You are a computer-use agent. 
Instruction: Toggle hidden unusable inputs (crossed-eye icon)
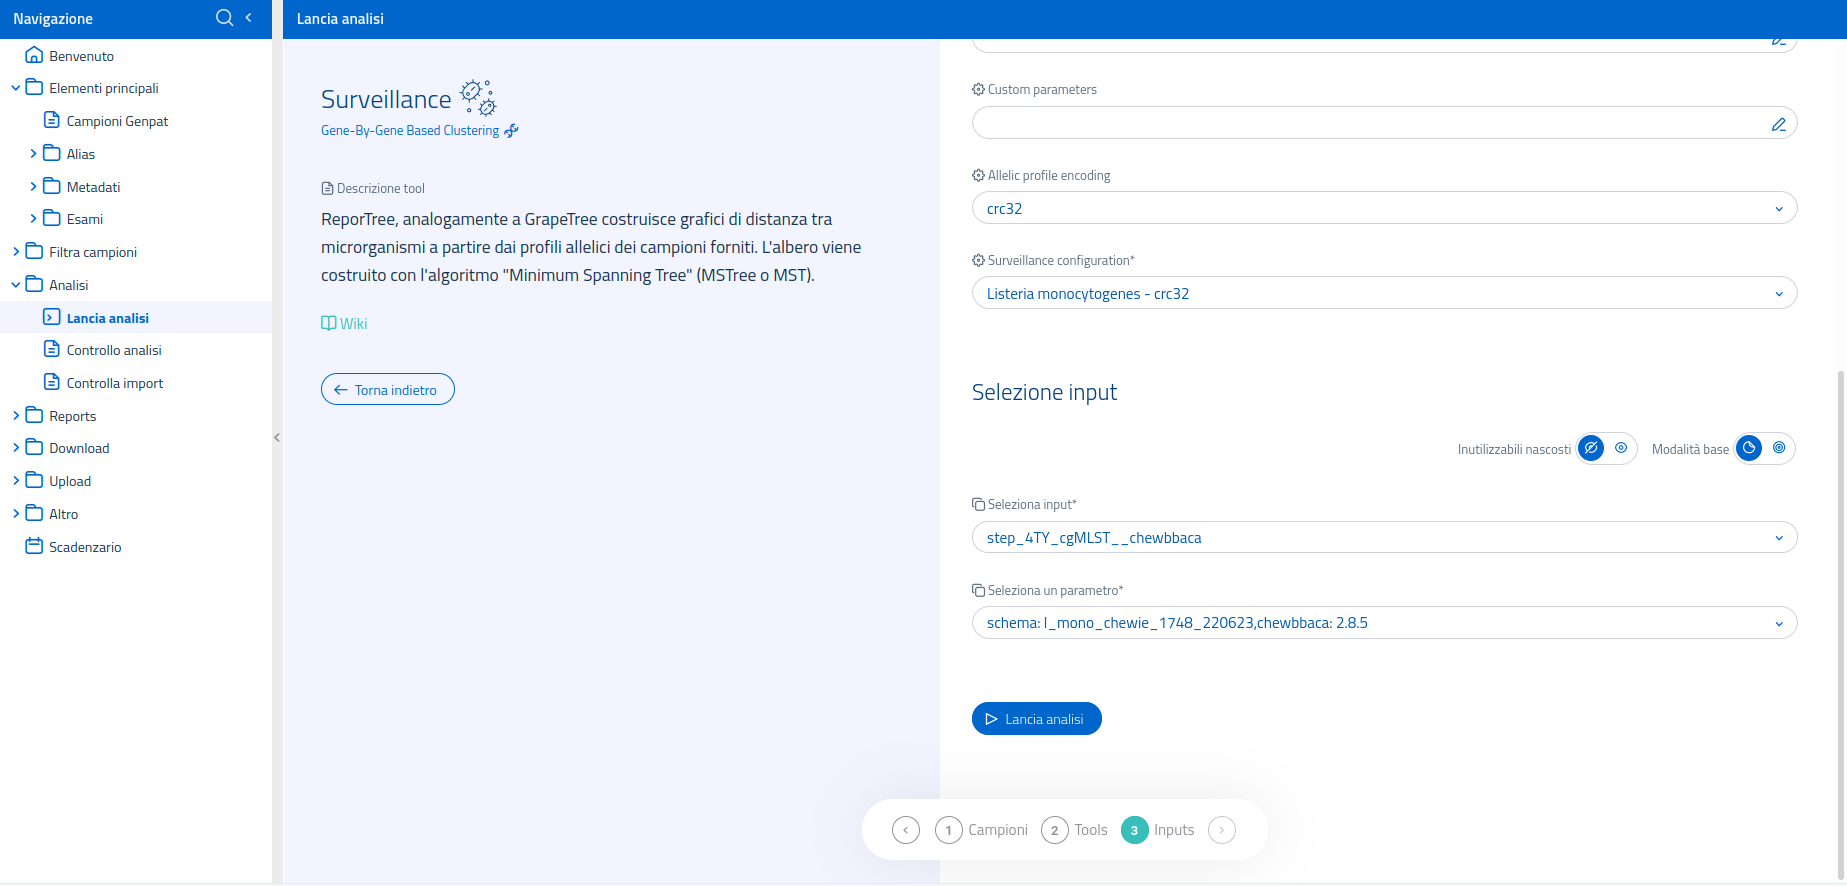click(1591, 448)
